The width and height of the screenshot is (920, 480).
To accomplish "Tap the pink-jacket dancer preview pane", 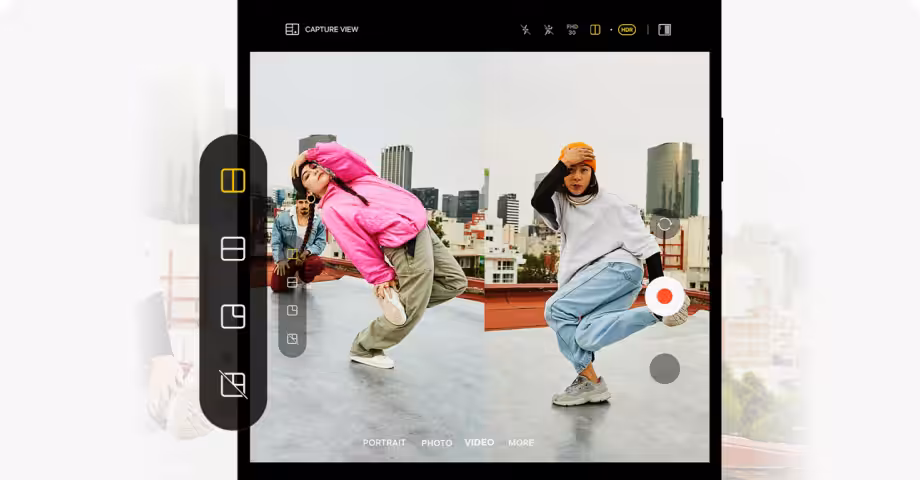I will pyautogui.click(x=367, y=256).
